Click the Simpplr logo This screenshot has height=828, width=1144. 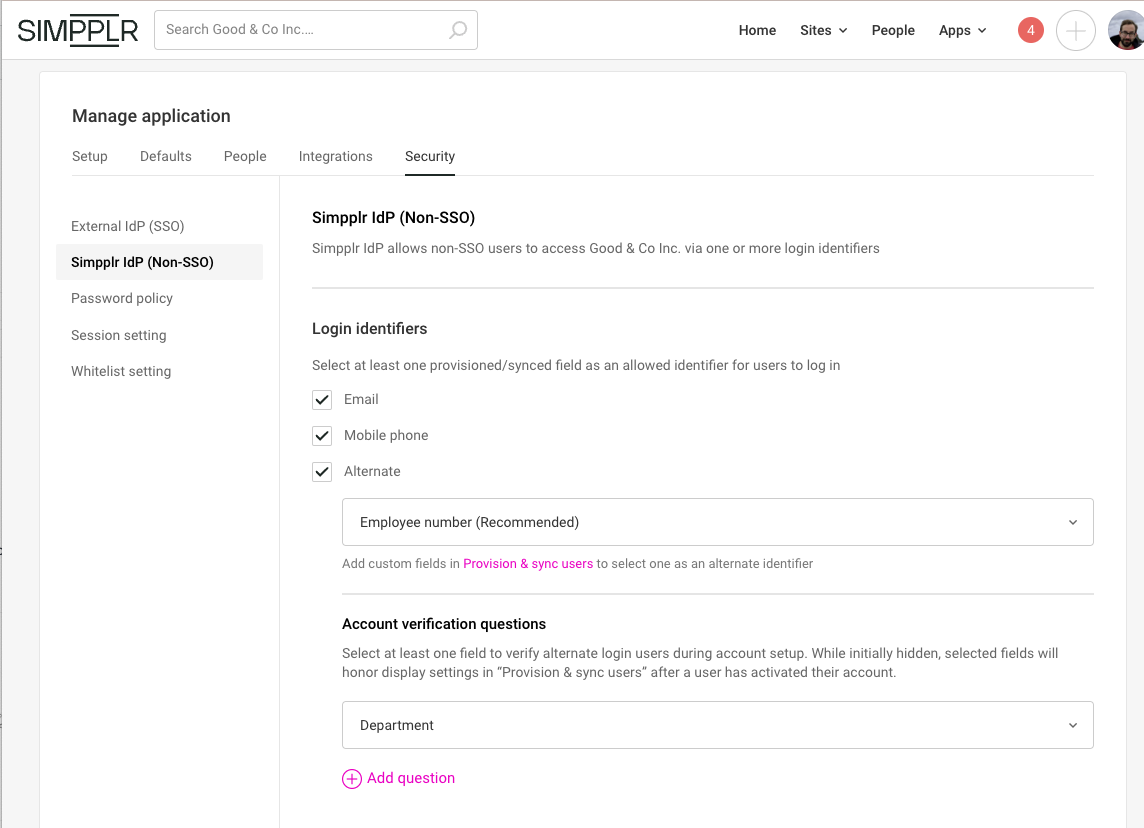[x=78, y=31]
